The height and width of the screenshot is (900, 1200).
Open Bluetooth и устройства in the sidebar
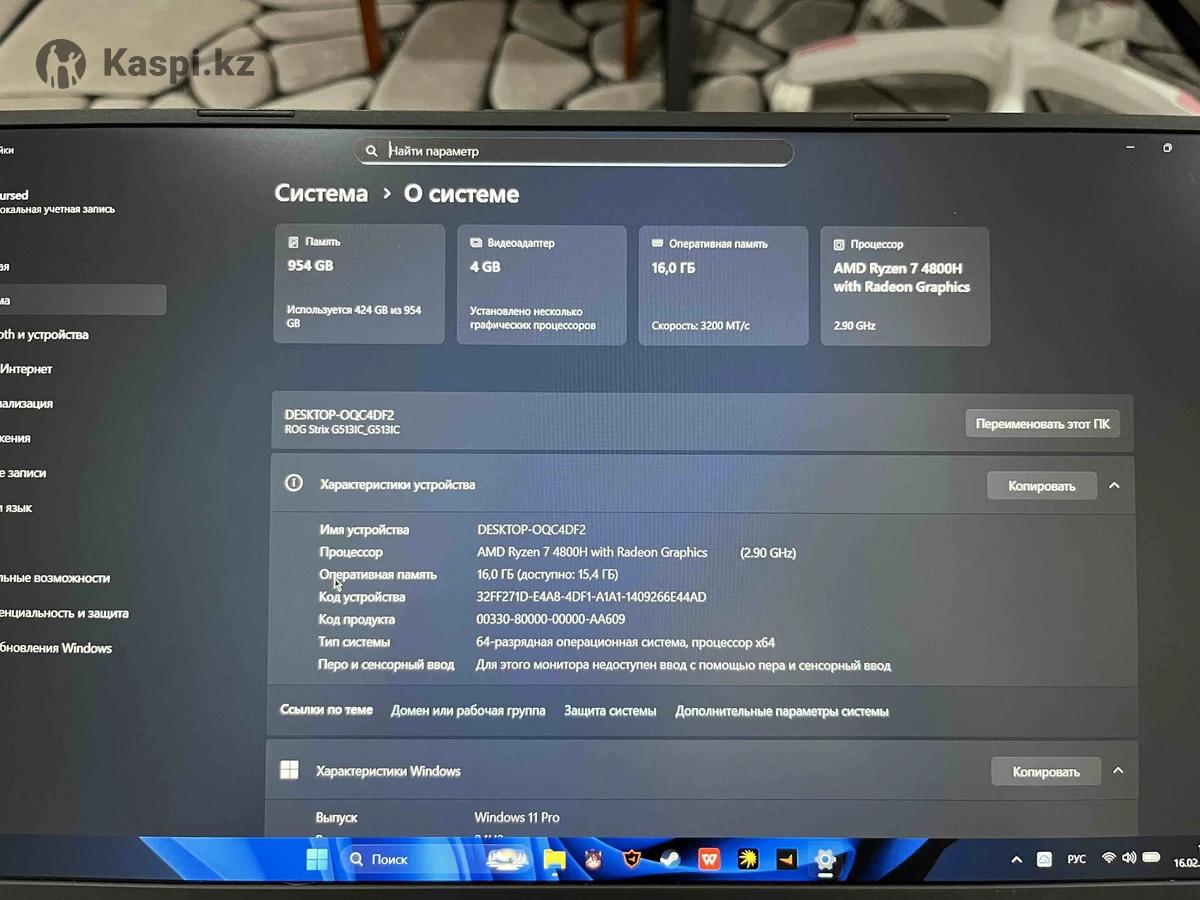(x=45, y=335)
